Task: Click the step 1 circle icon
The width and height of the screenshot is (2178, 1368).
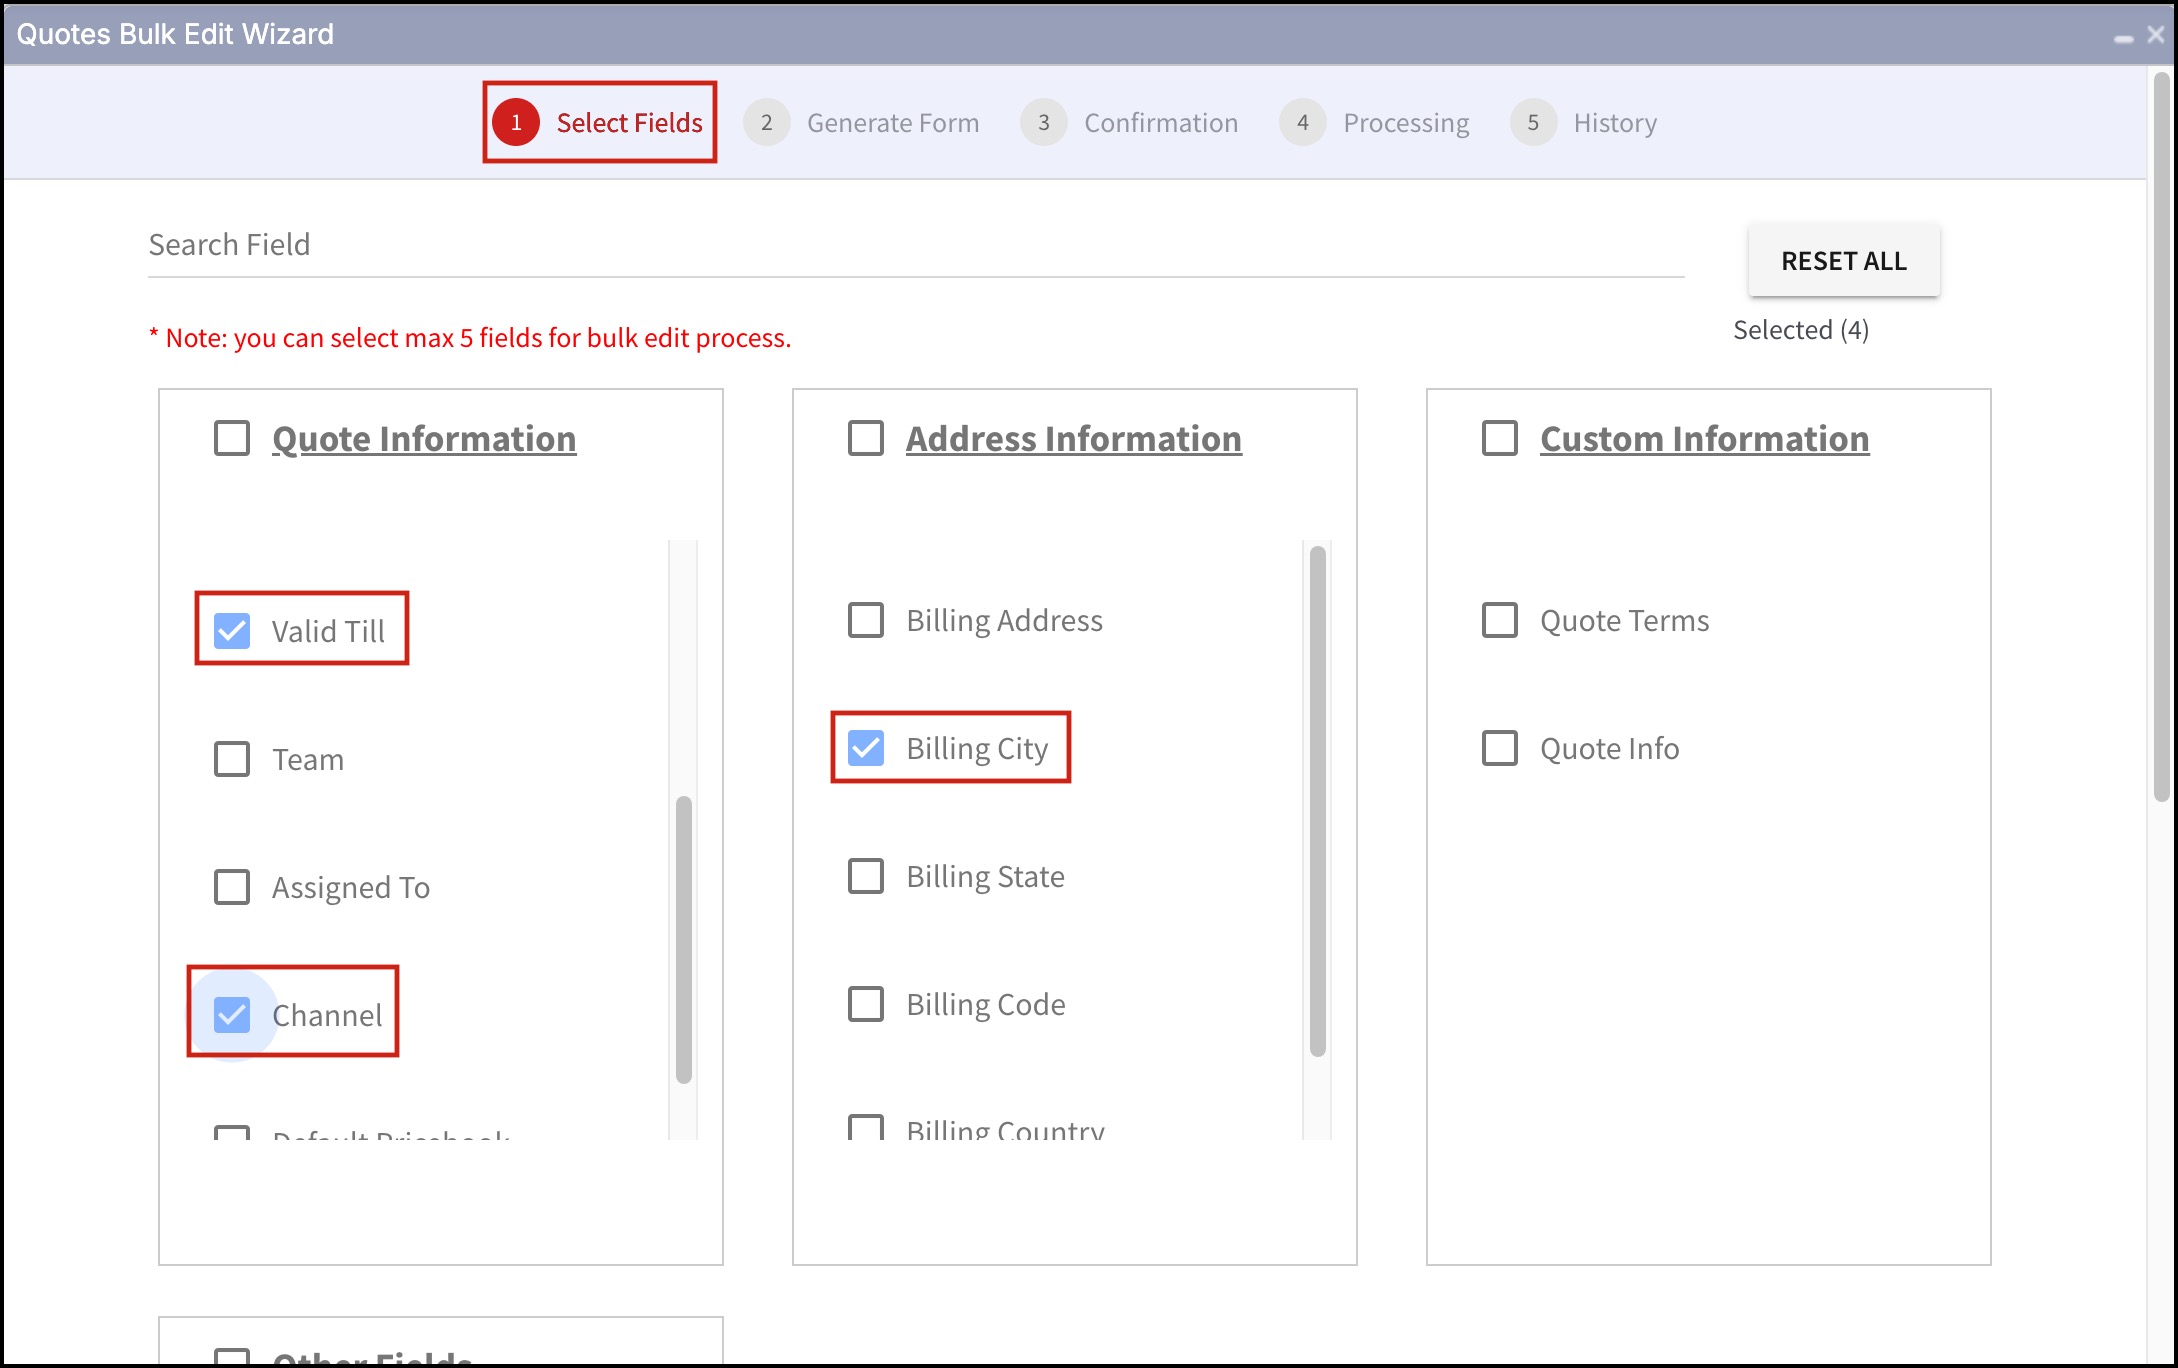Action: pyautogui.click(x=516, y=122)
